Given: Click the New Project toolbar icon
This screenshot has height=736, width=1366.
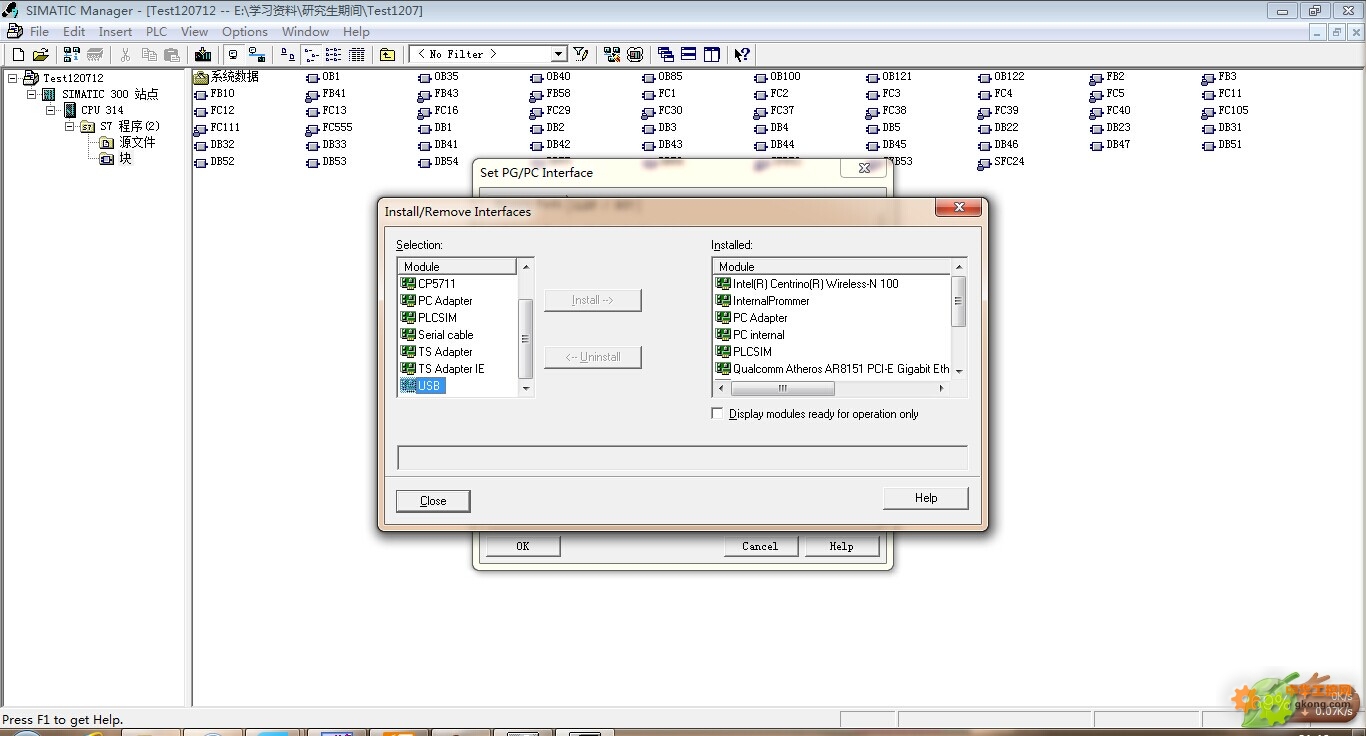Looking at the screenshot, I should pos(18,54).
